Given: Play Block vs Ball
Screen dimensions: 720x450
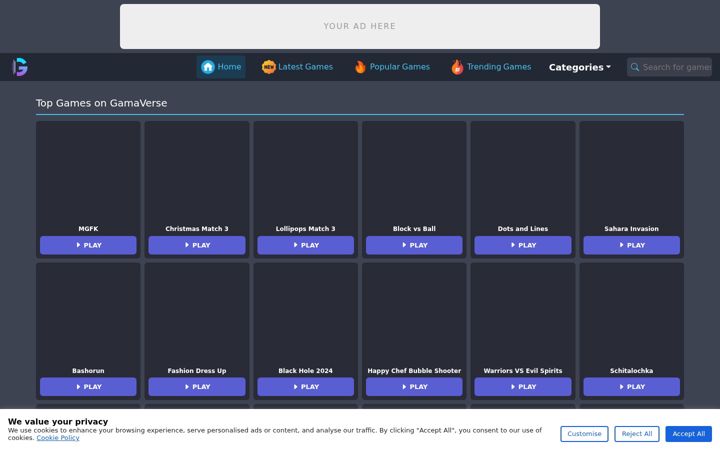Looking at the screenshot, I should point(414,245).
